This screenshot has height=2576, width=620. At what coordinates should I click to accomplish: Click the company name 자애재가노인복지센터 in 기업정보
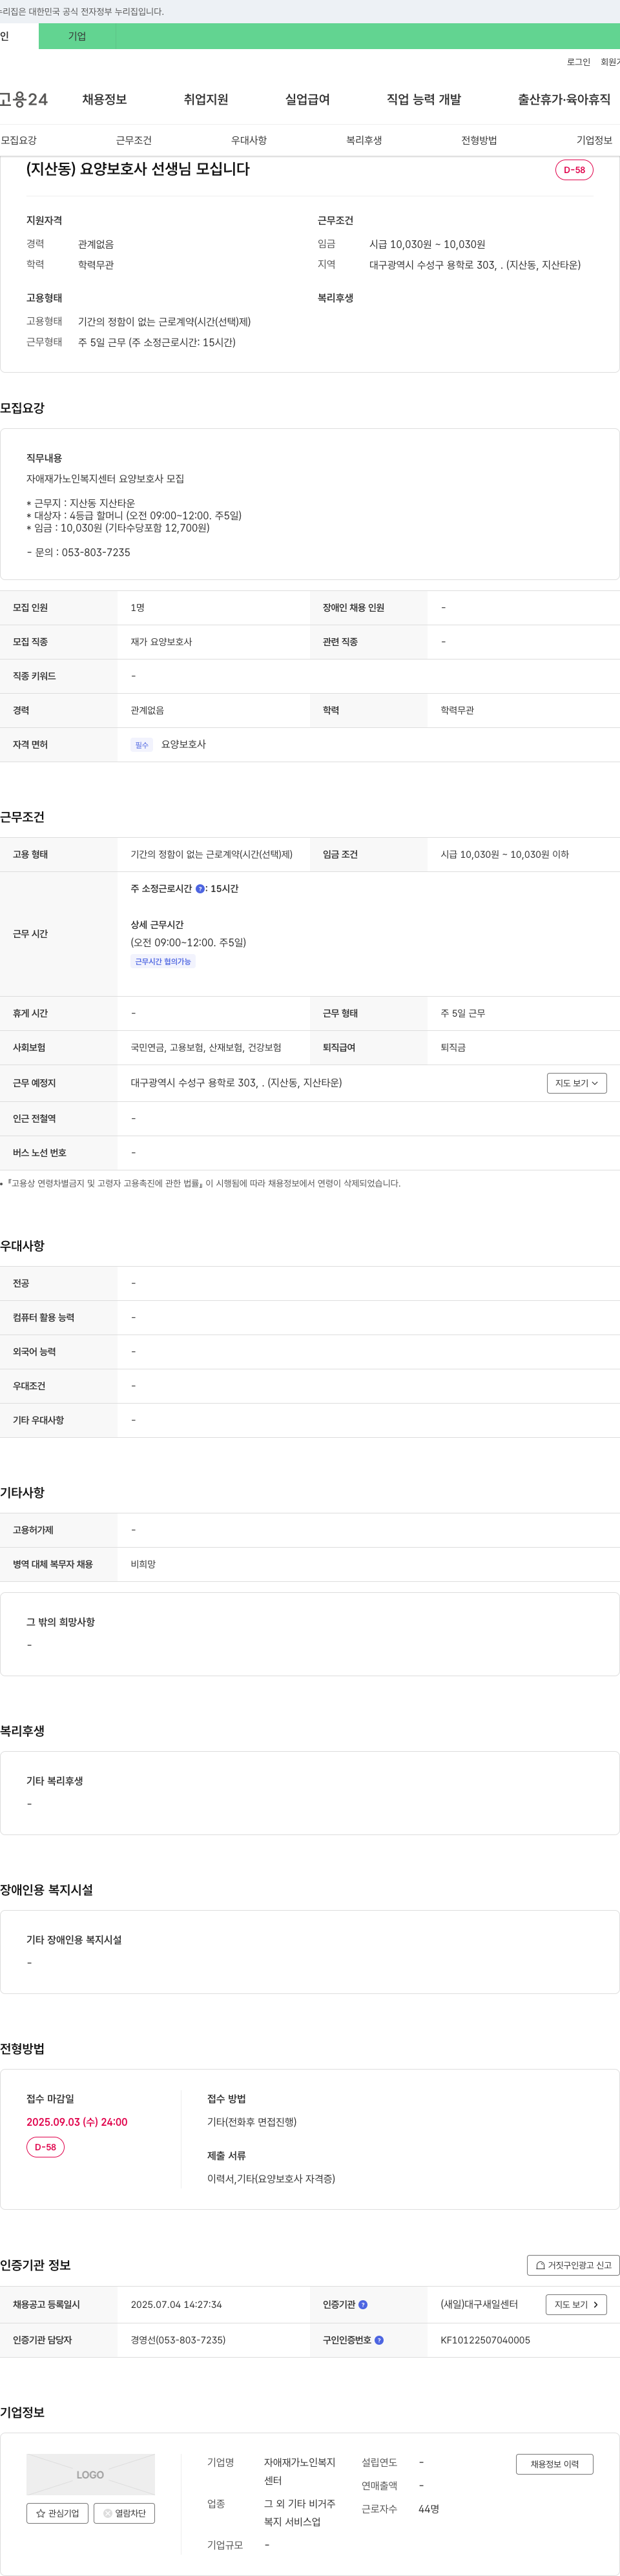tap(299, 2471)
